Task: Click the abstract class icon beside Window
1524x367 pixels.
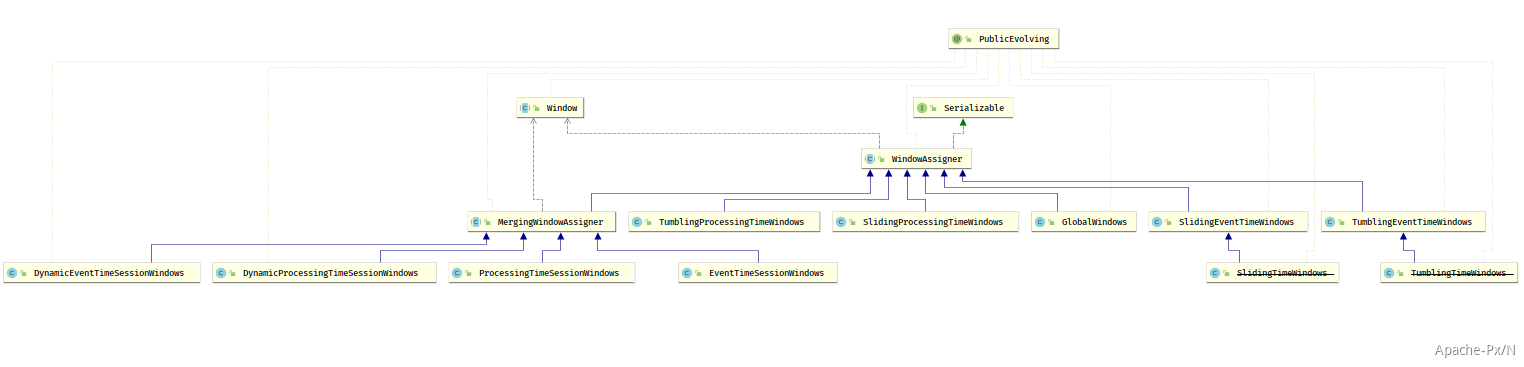Action: (x=525, y=107)
